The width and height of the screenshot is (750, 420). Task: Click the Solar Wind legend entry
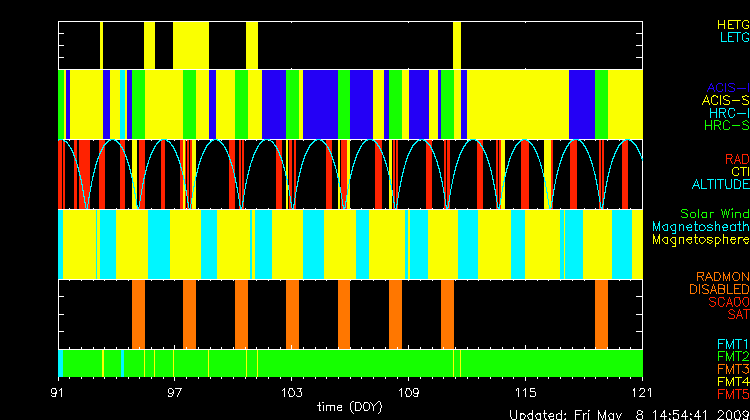714,214
